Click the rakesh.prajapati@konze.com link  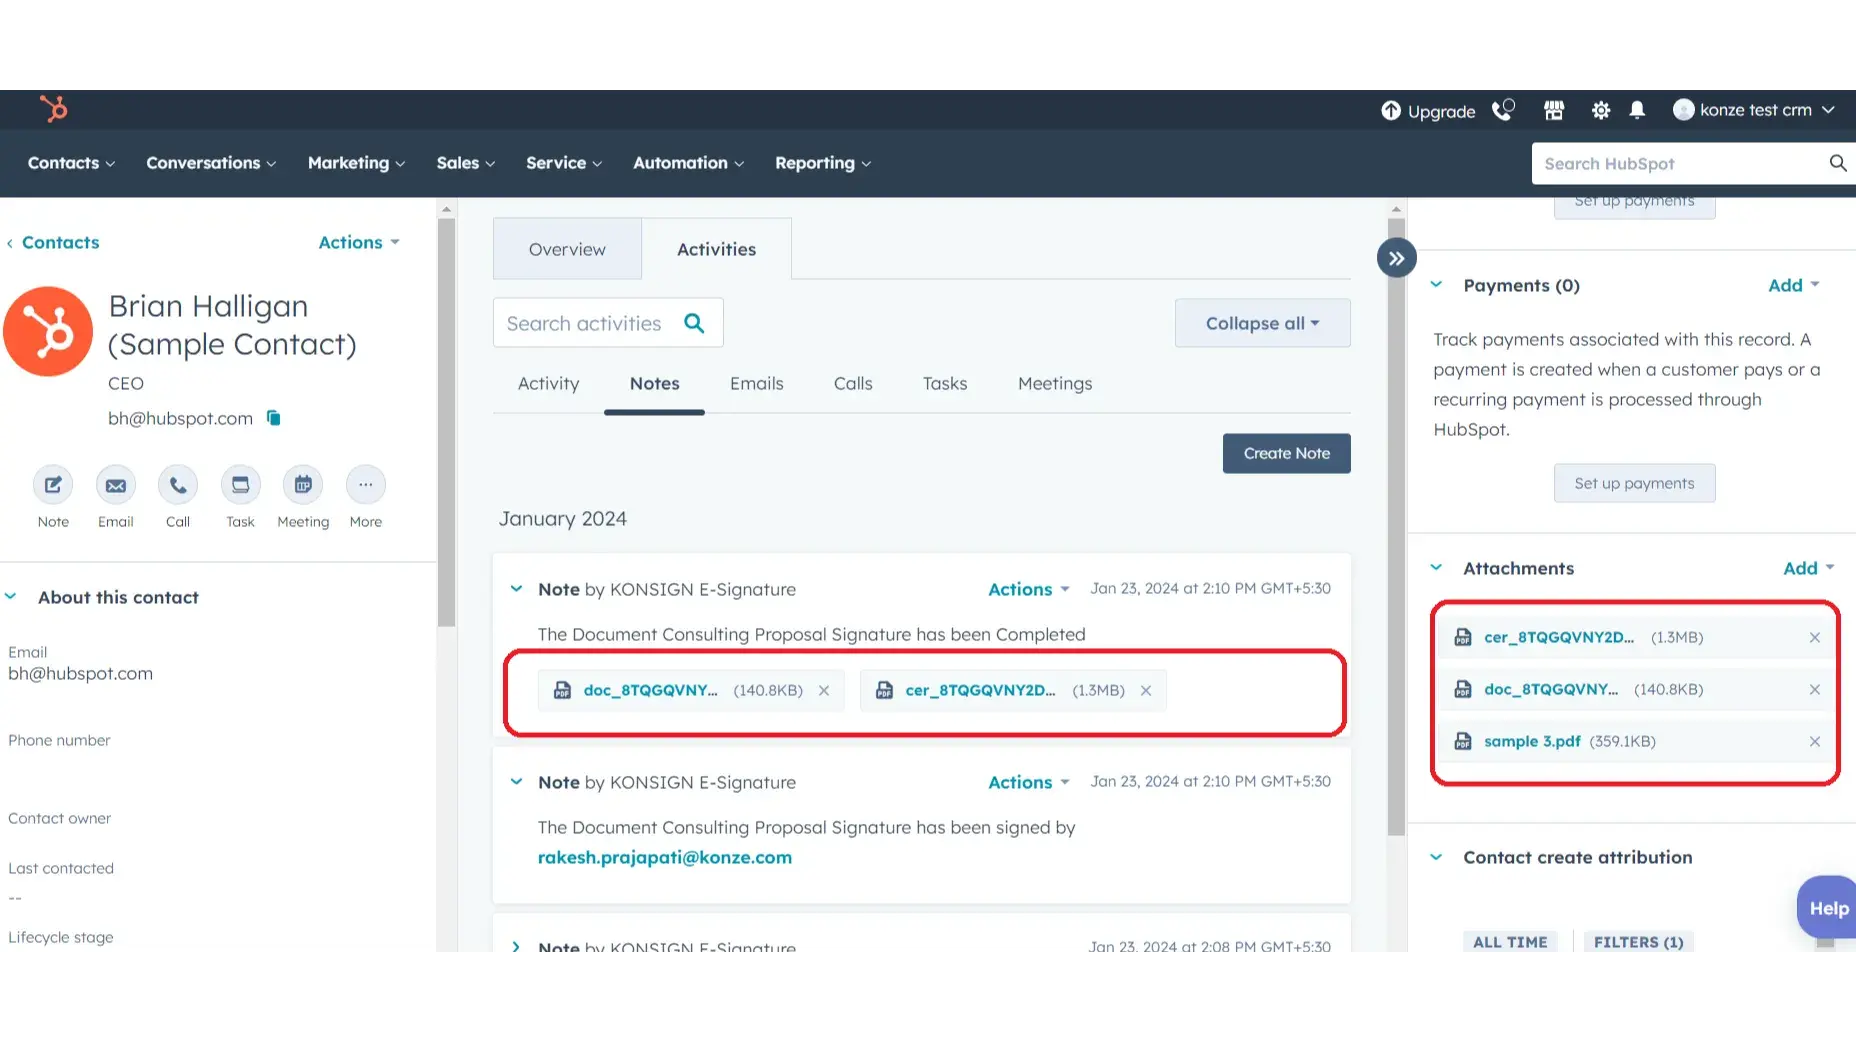664,857
